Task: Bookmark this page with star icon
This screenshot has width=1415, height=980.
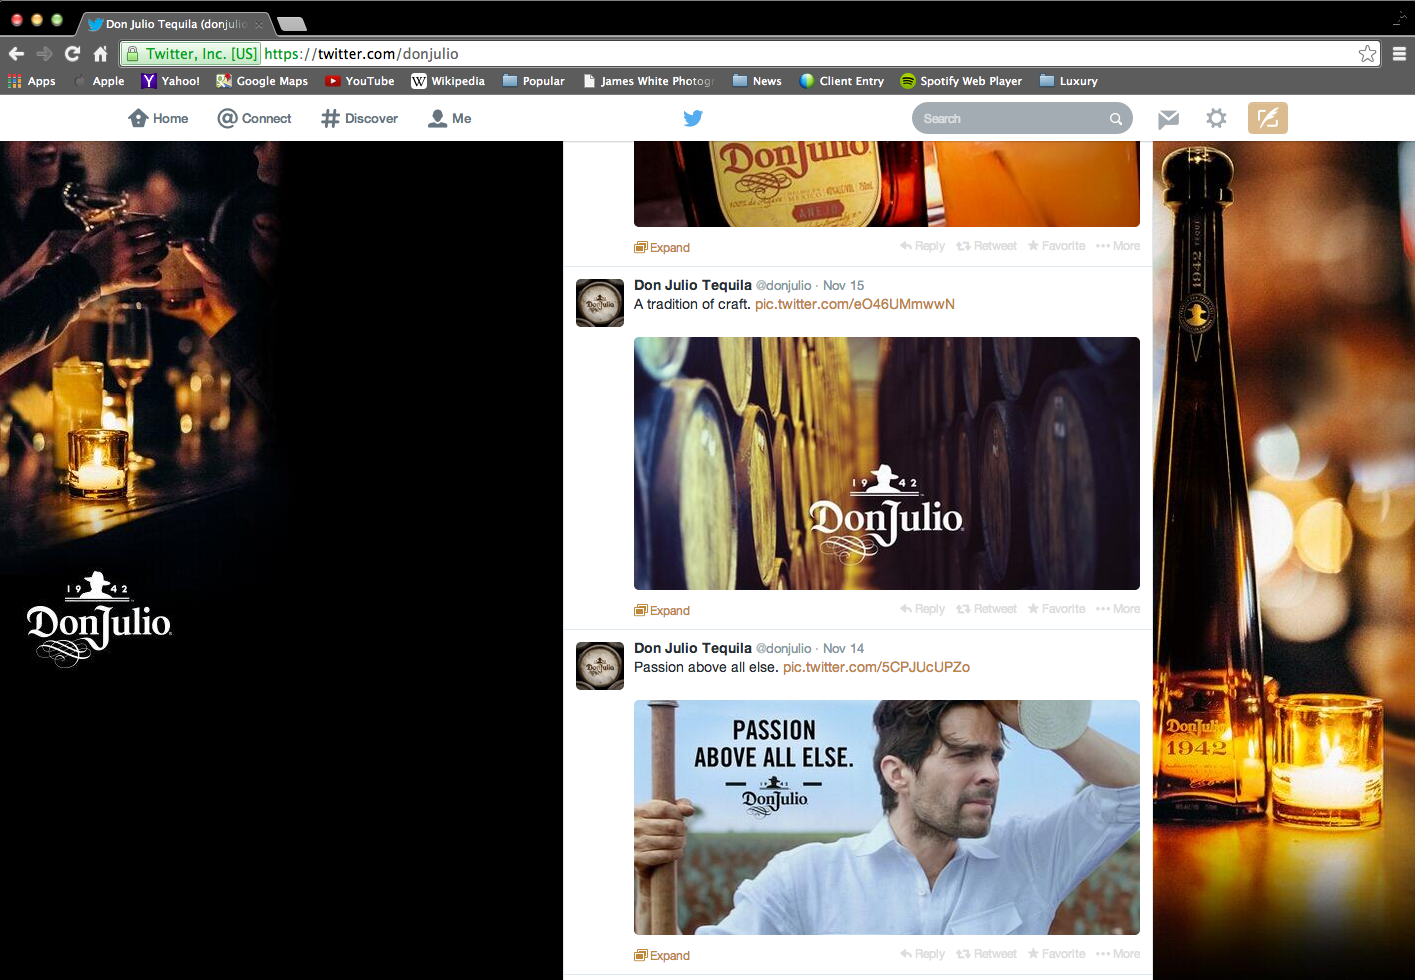Action: click(x=1367, y=54)
